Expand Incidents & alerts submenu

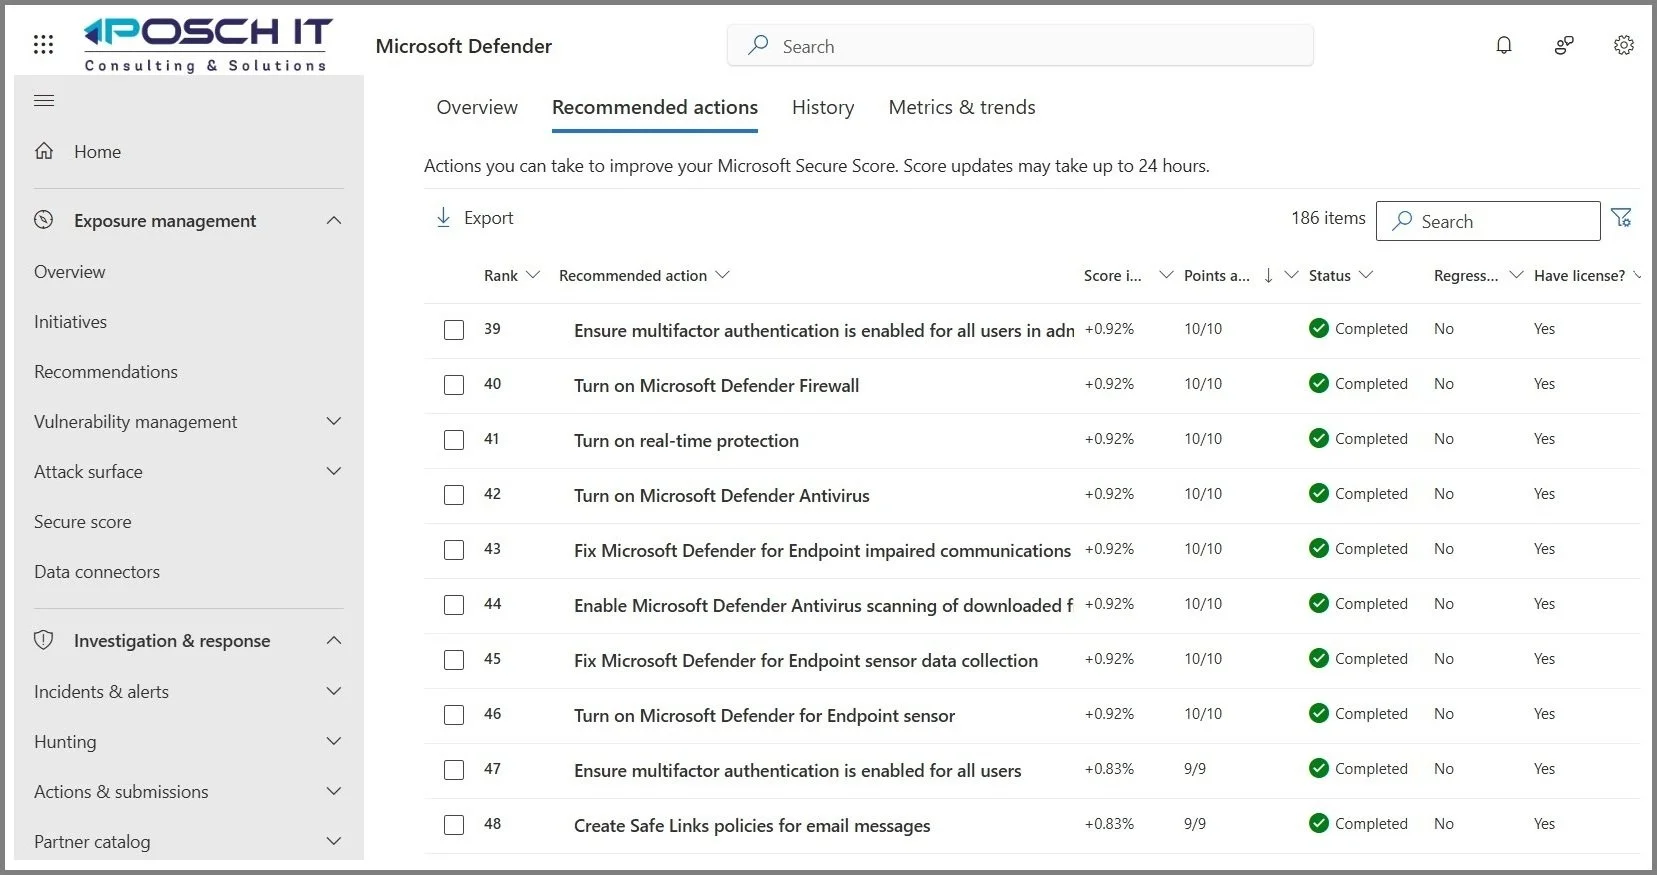tap(334, 691)
